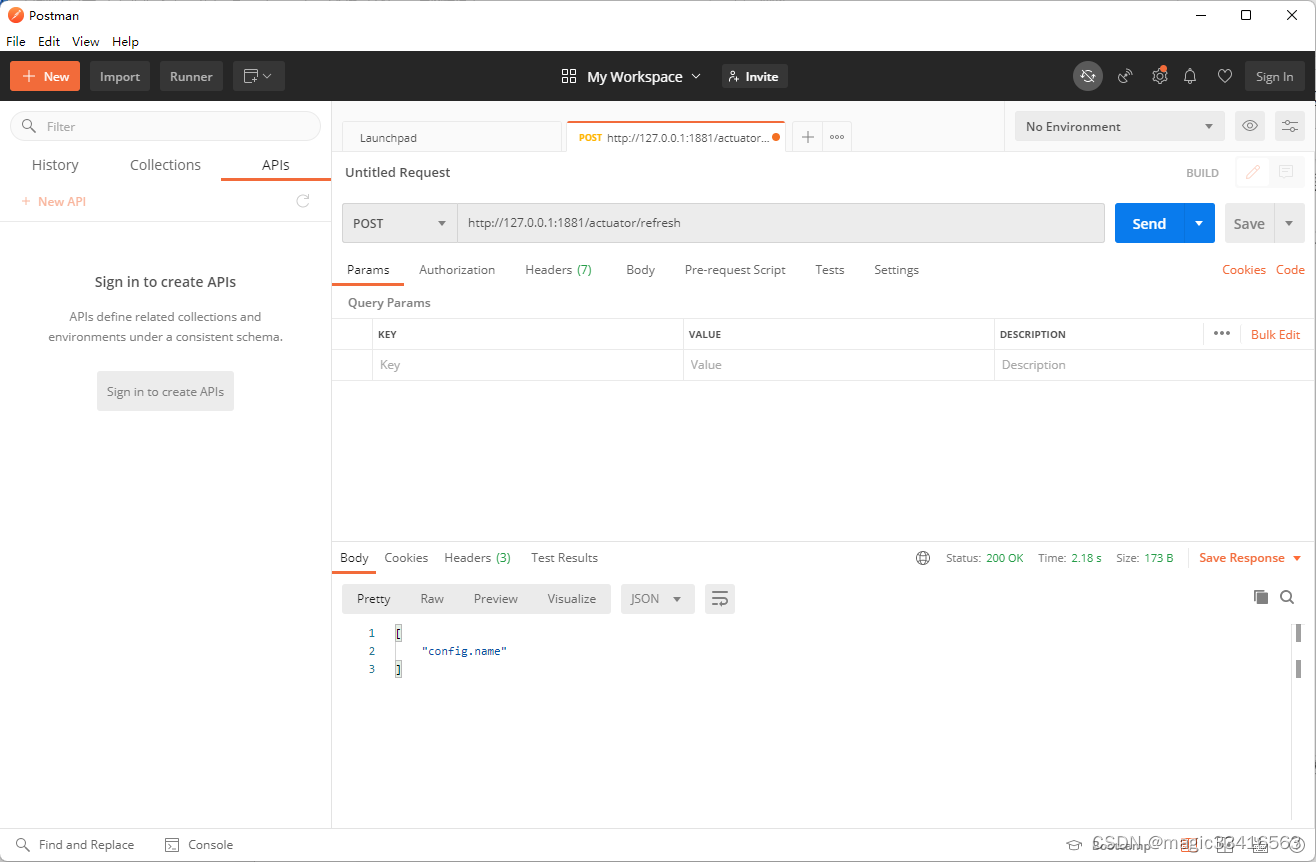The image size is (1316, 862).
Task: Add a new request tab with plus
Action: (808, 137)
